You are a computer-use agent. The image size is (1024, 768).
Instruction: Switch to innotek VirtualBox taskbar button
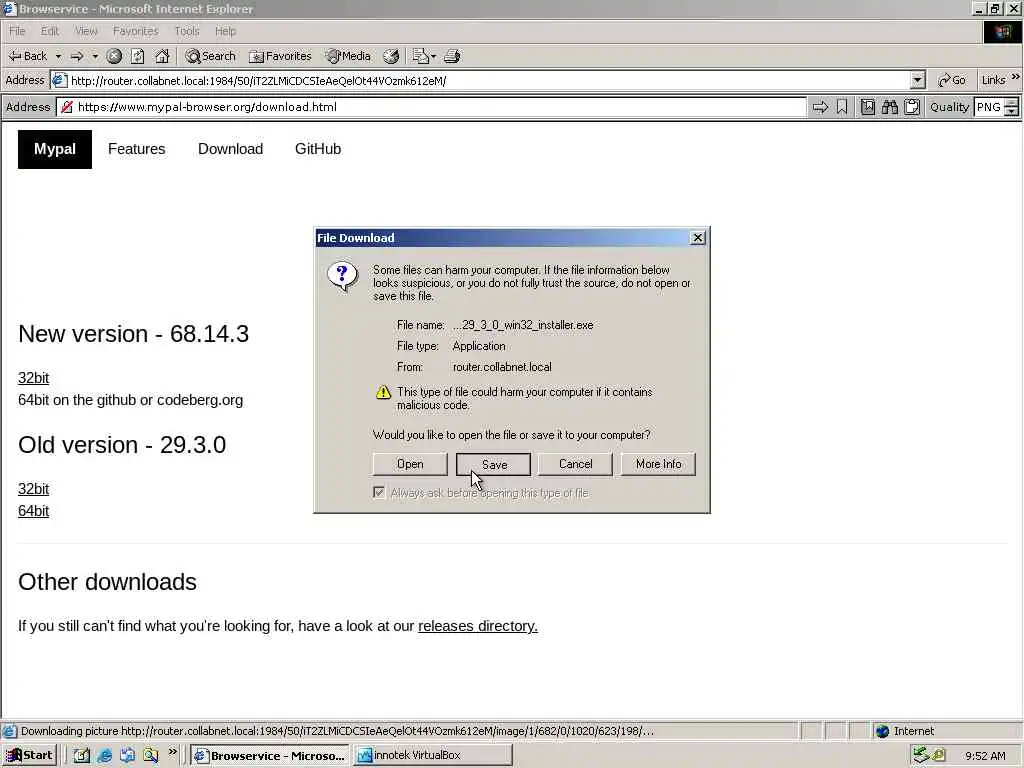point(432,756)
